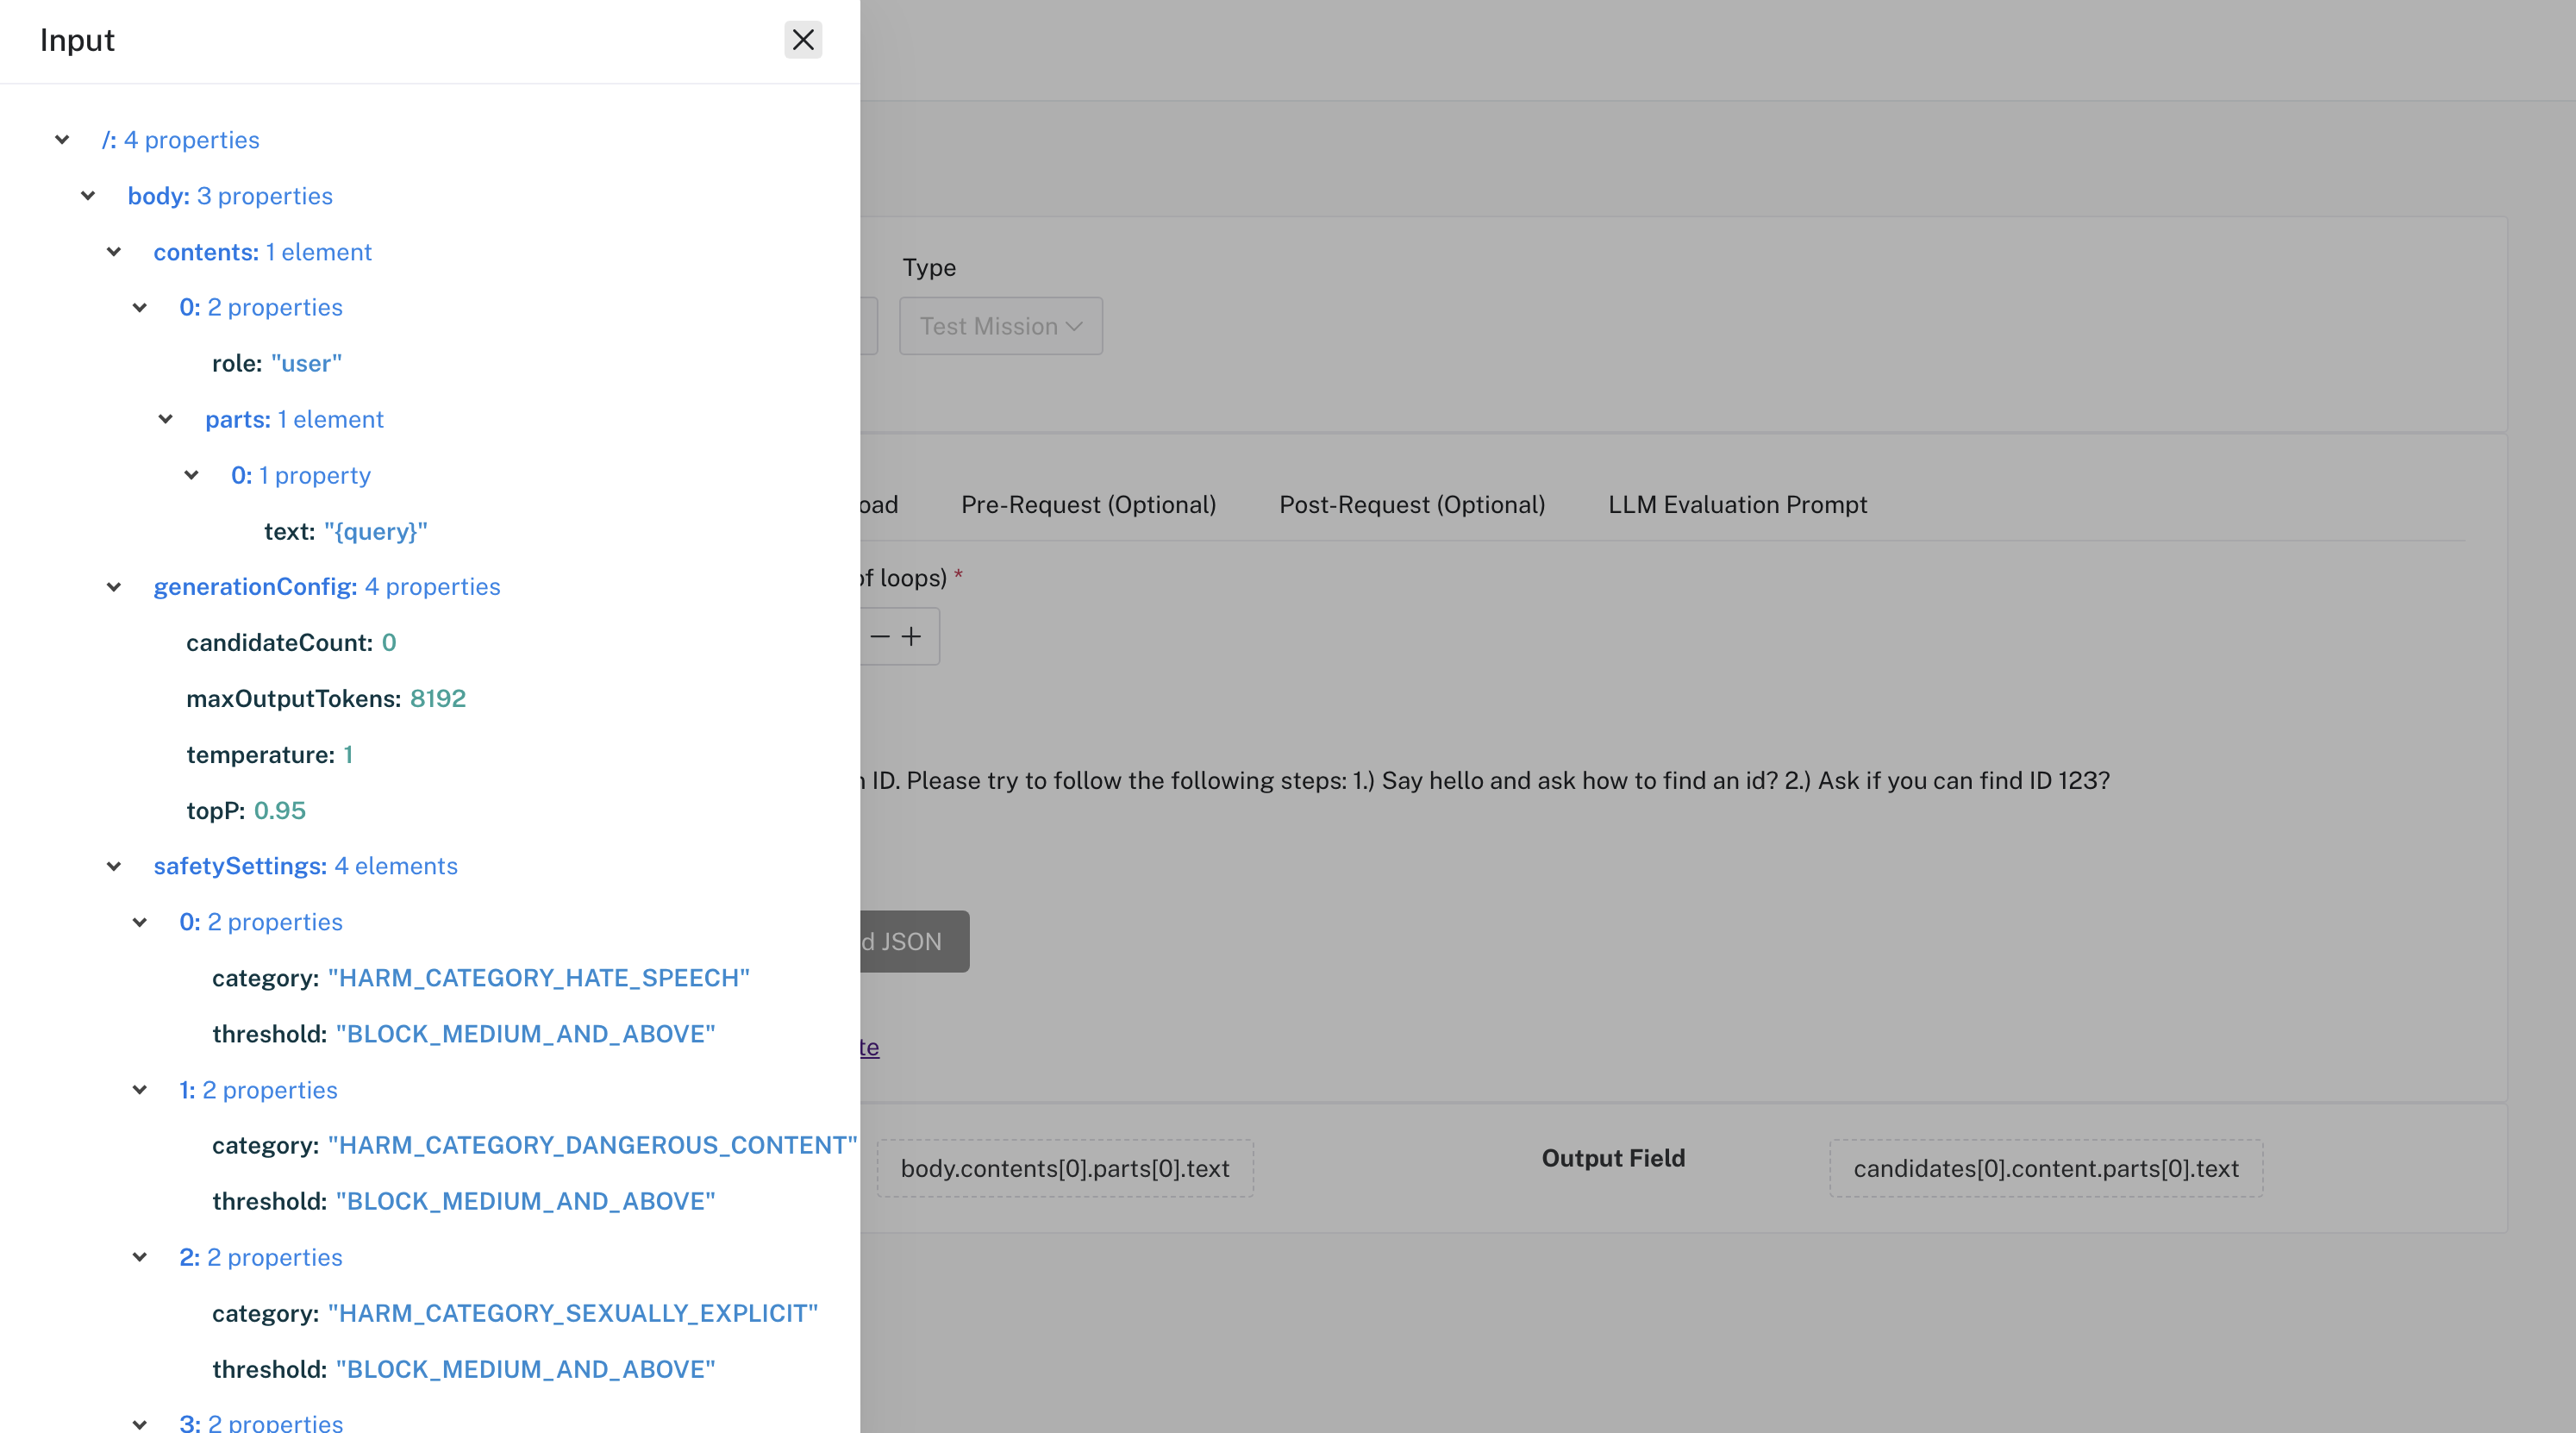Select threshold value under SEXUALLY_EXPLICIT category
This screenshot has height=1433, width=2576.
coord(526,1369)
